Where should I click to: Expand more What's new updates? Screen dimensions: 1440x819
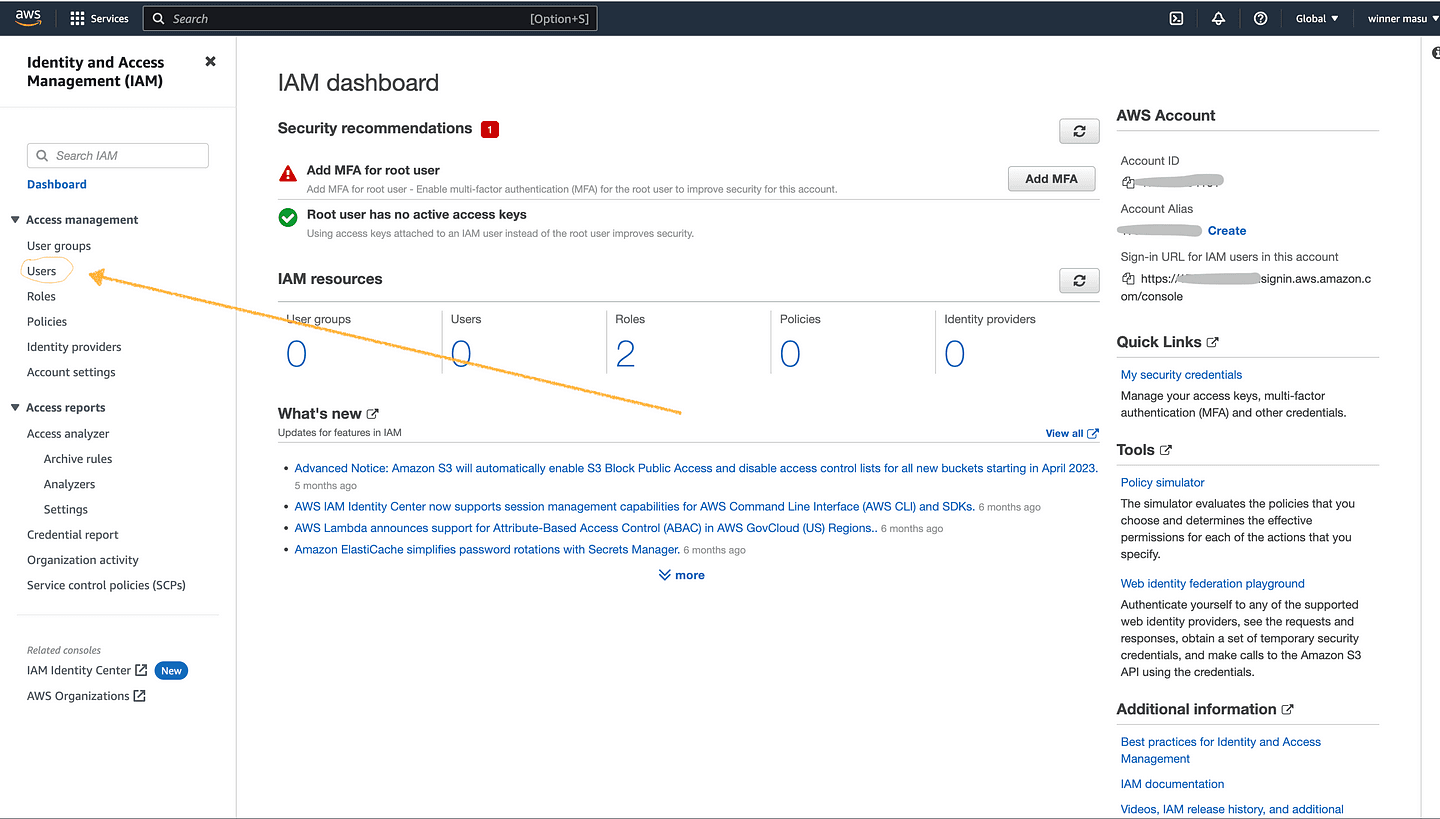(x=681, y=575)
